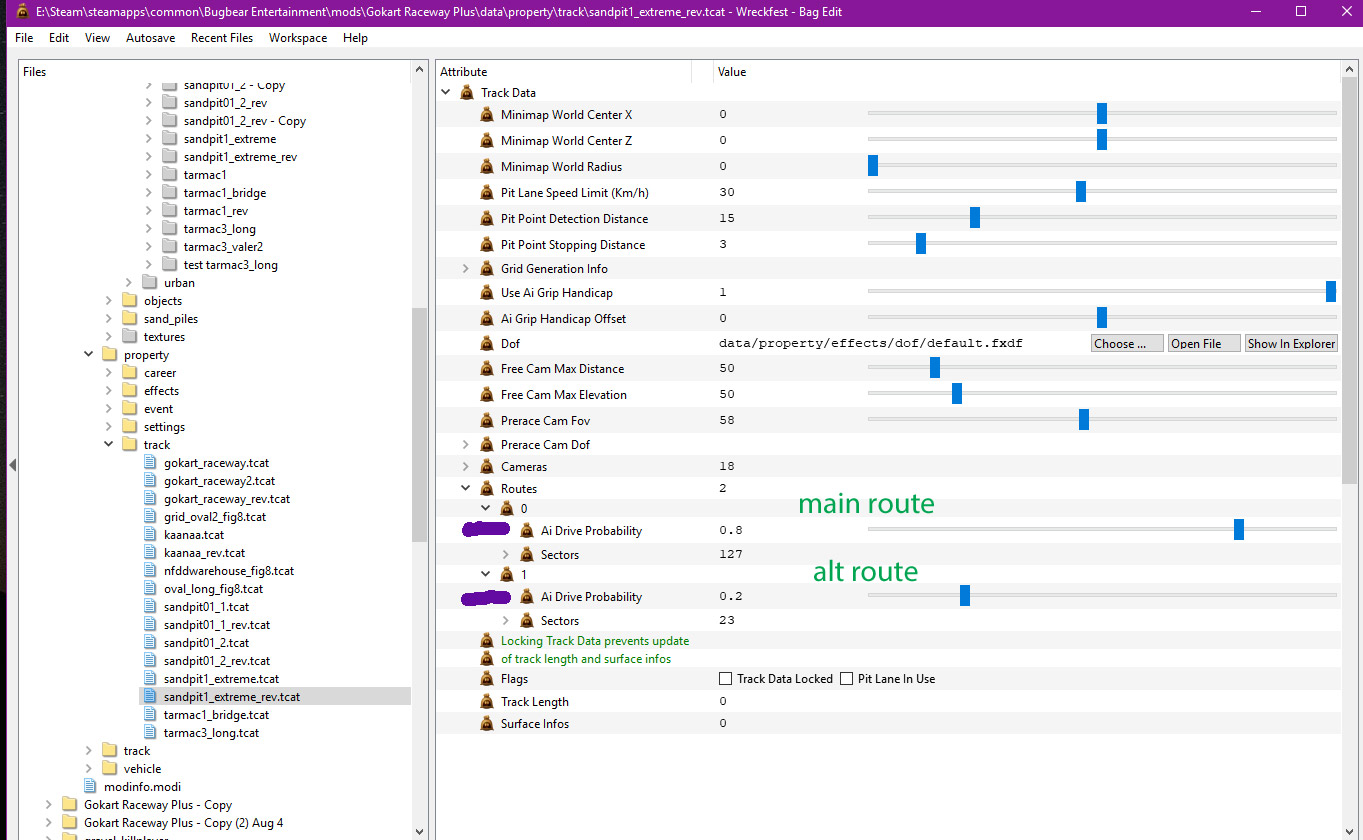Collapse the Routes node
The height and width of the screenshot is (840, 1363).
(x=465, y=489)
